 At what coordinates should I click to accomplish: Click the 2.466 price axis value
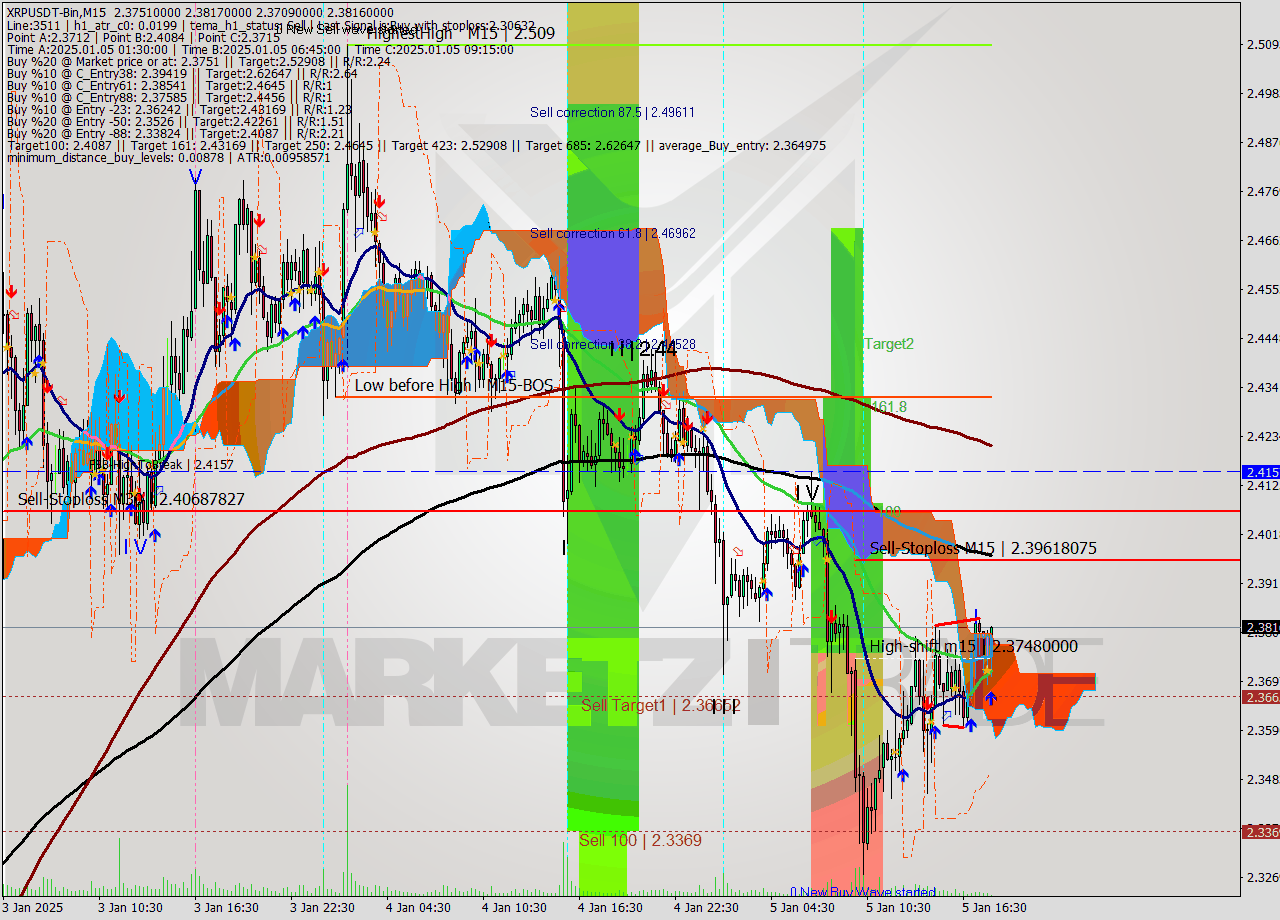1261,240
